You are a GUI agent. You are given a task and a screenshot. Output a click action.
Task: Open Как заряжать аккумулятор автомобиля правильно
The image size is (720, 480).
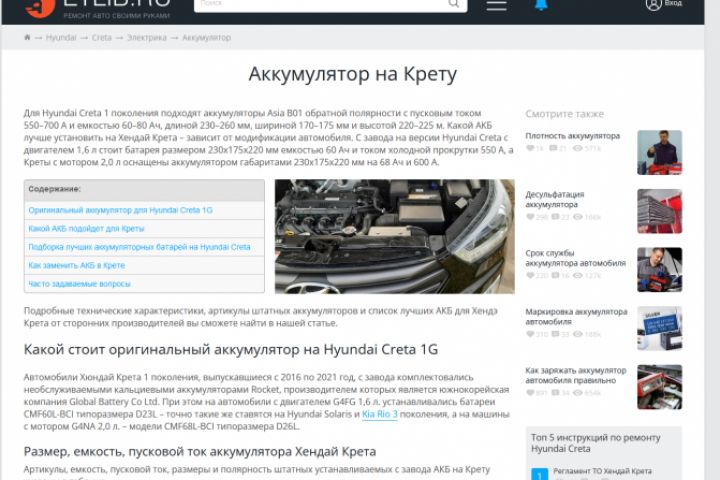click(x=575, y=375)
